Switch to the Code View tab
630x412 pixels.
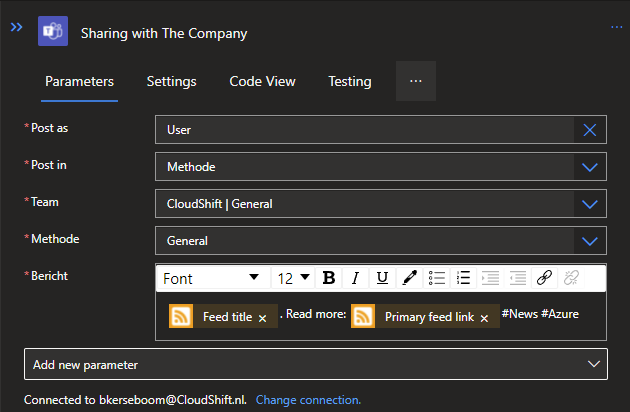(x=262, y=81)
